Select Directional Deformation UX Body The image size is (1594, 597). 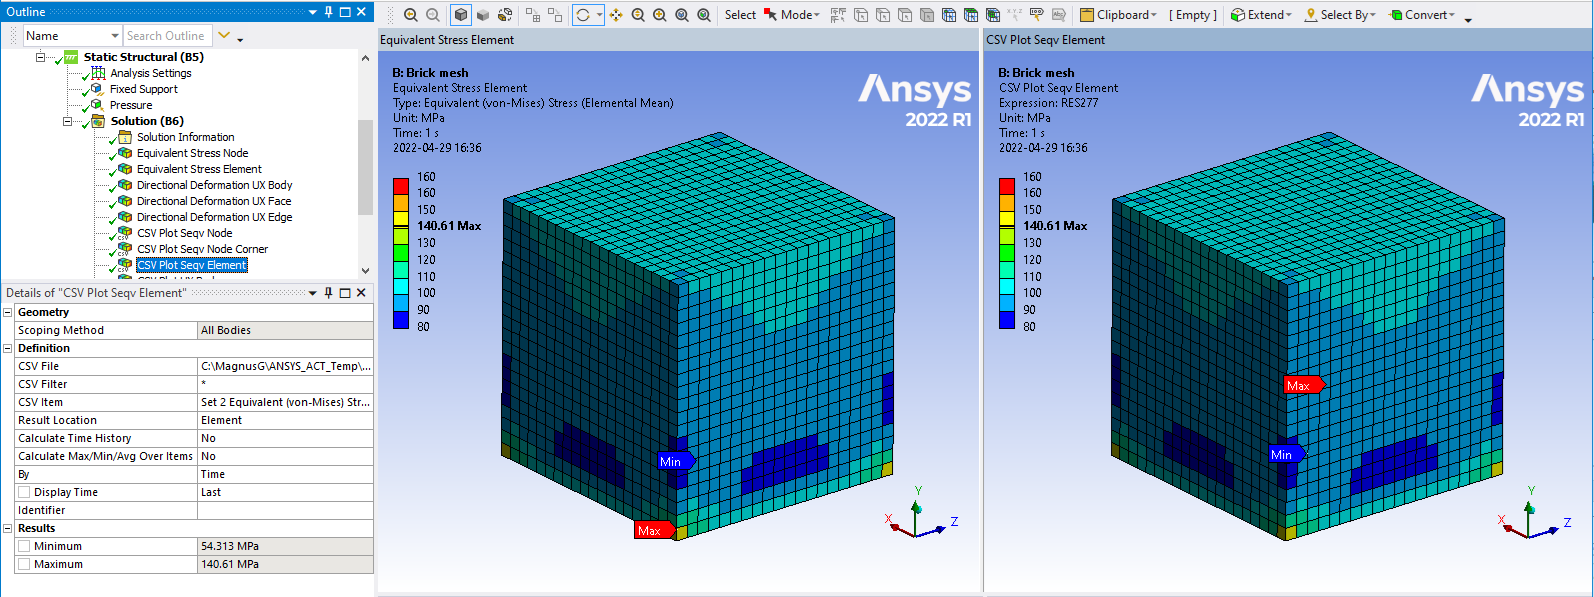[214, 185]
